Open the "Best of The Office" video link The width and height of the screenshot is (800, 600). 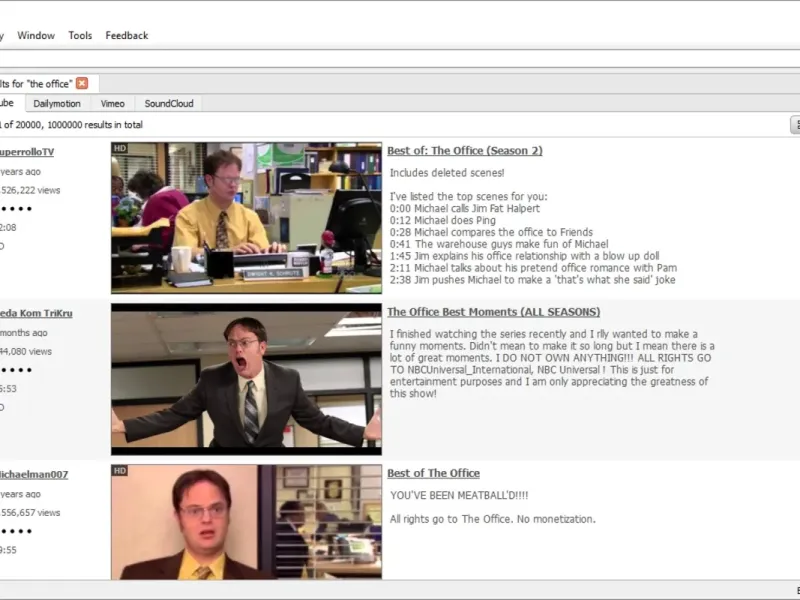tap(433, 473)
